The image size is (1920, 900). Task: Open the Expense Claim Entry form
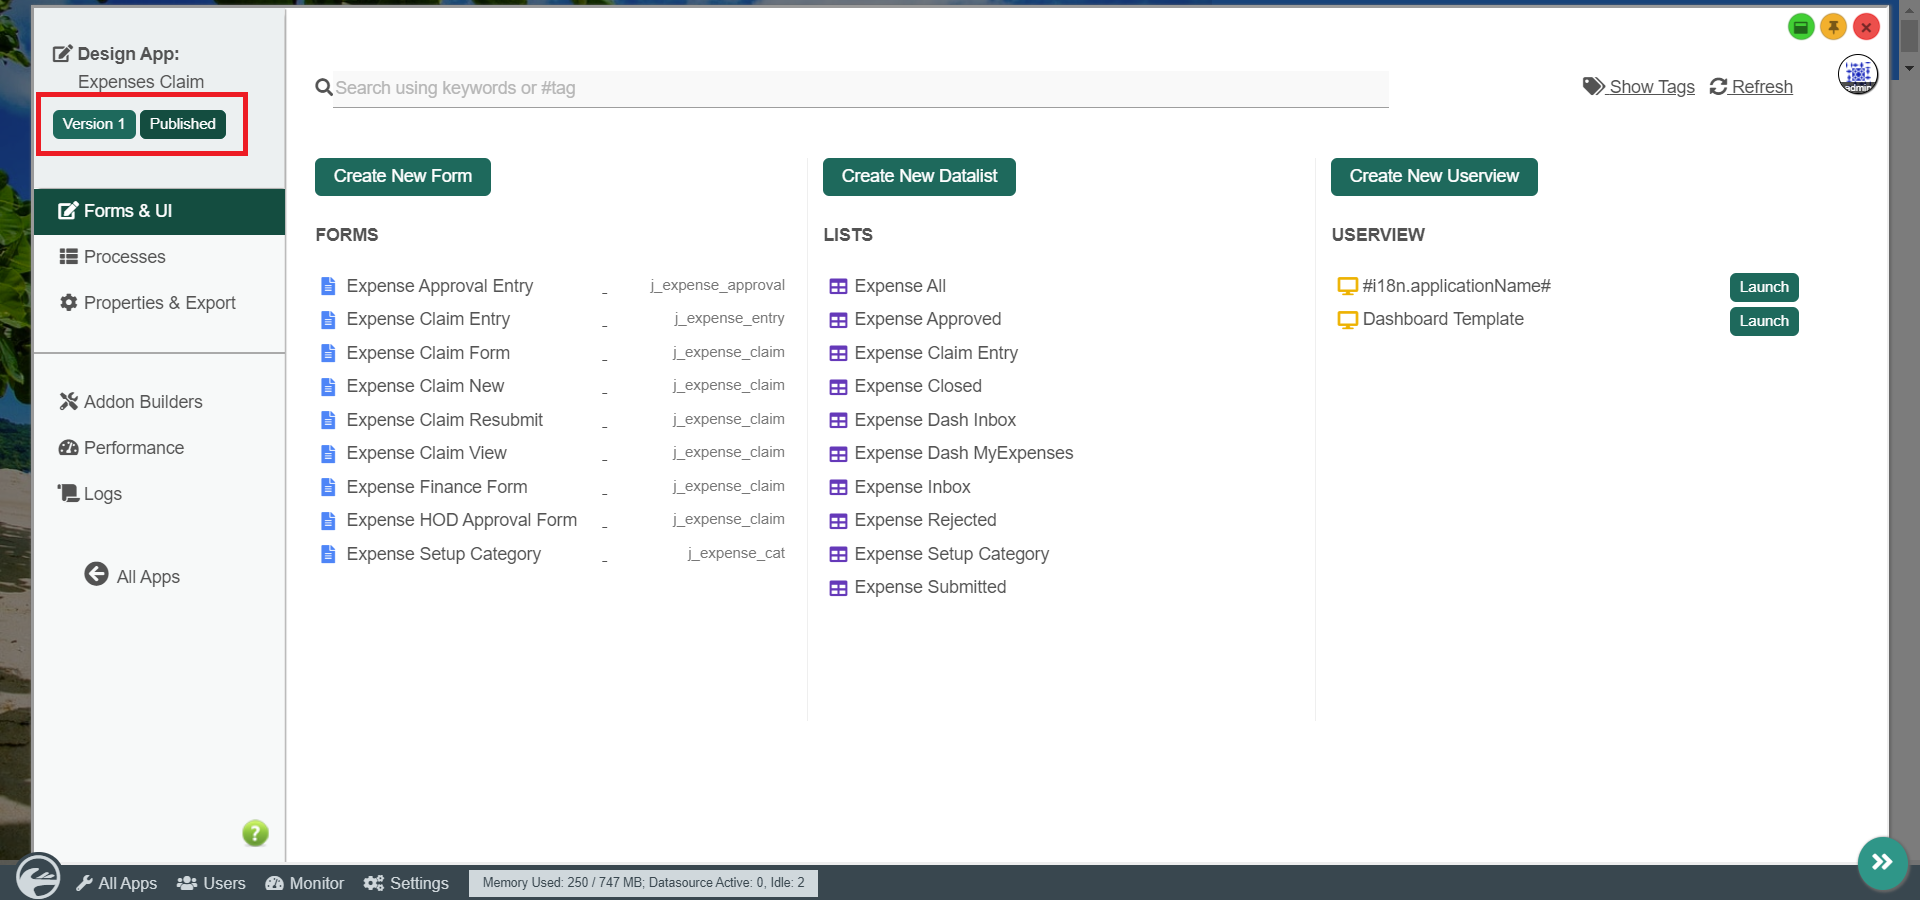(x=428, y=319)
